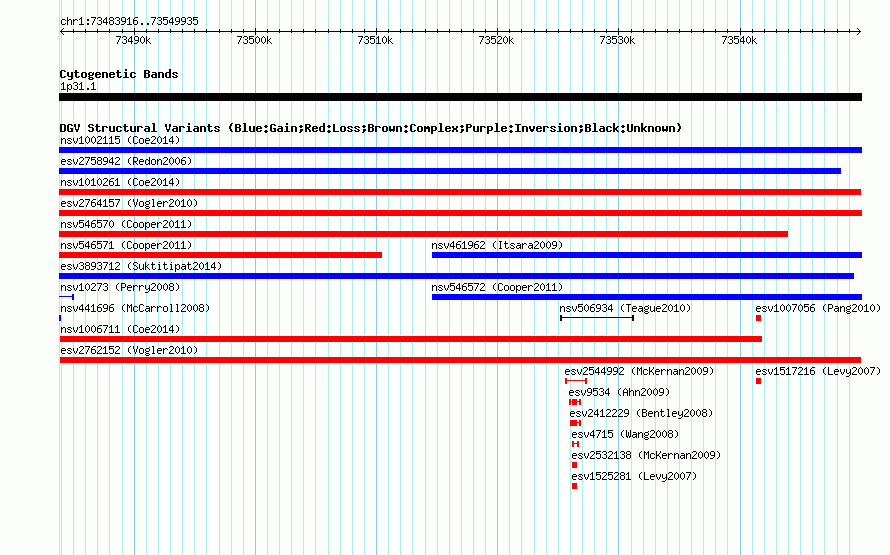Select the red square under esv1007056
Image resolution: width=890 pixels, height=555 pixels.
click(758, 318)
